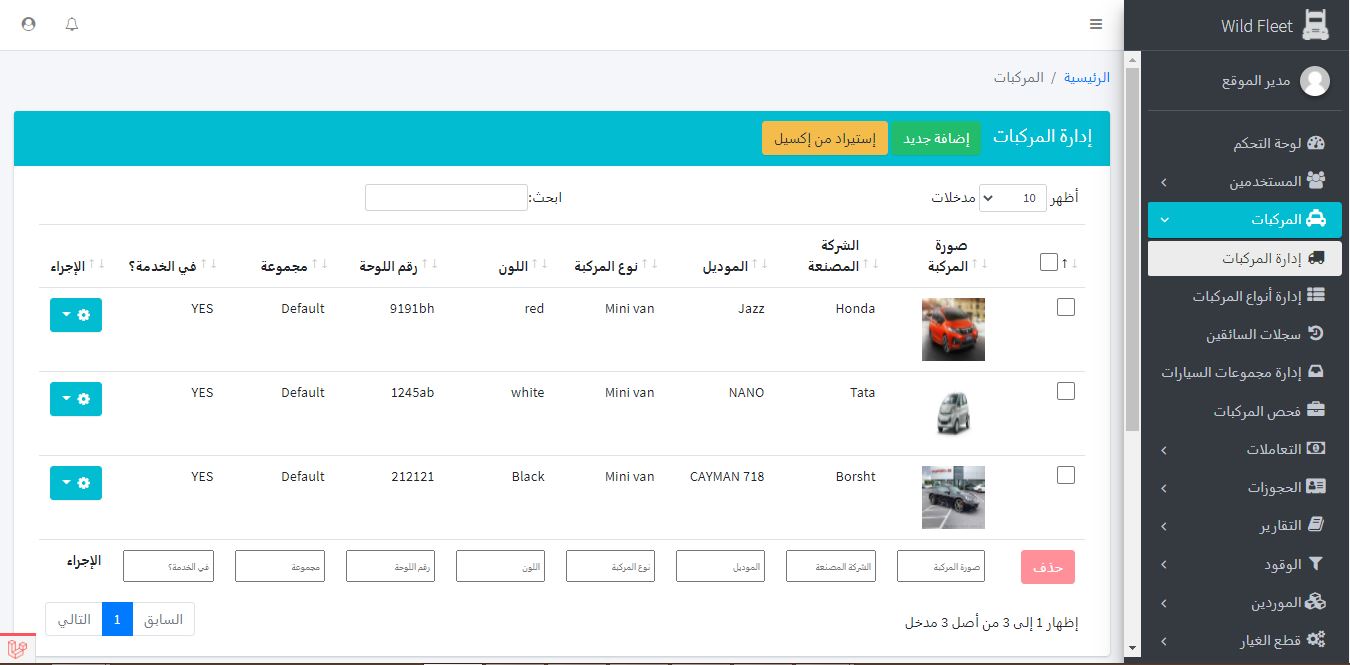Image resolution: width=1350 pixels, height=665 pixels.
Task: Click the Laravel debug bar icon
Action: pos(17,649)
